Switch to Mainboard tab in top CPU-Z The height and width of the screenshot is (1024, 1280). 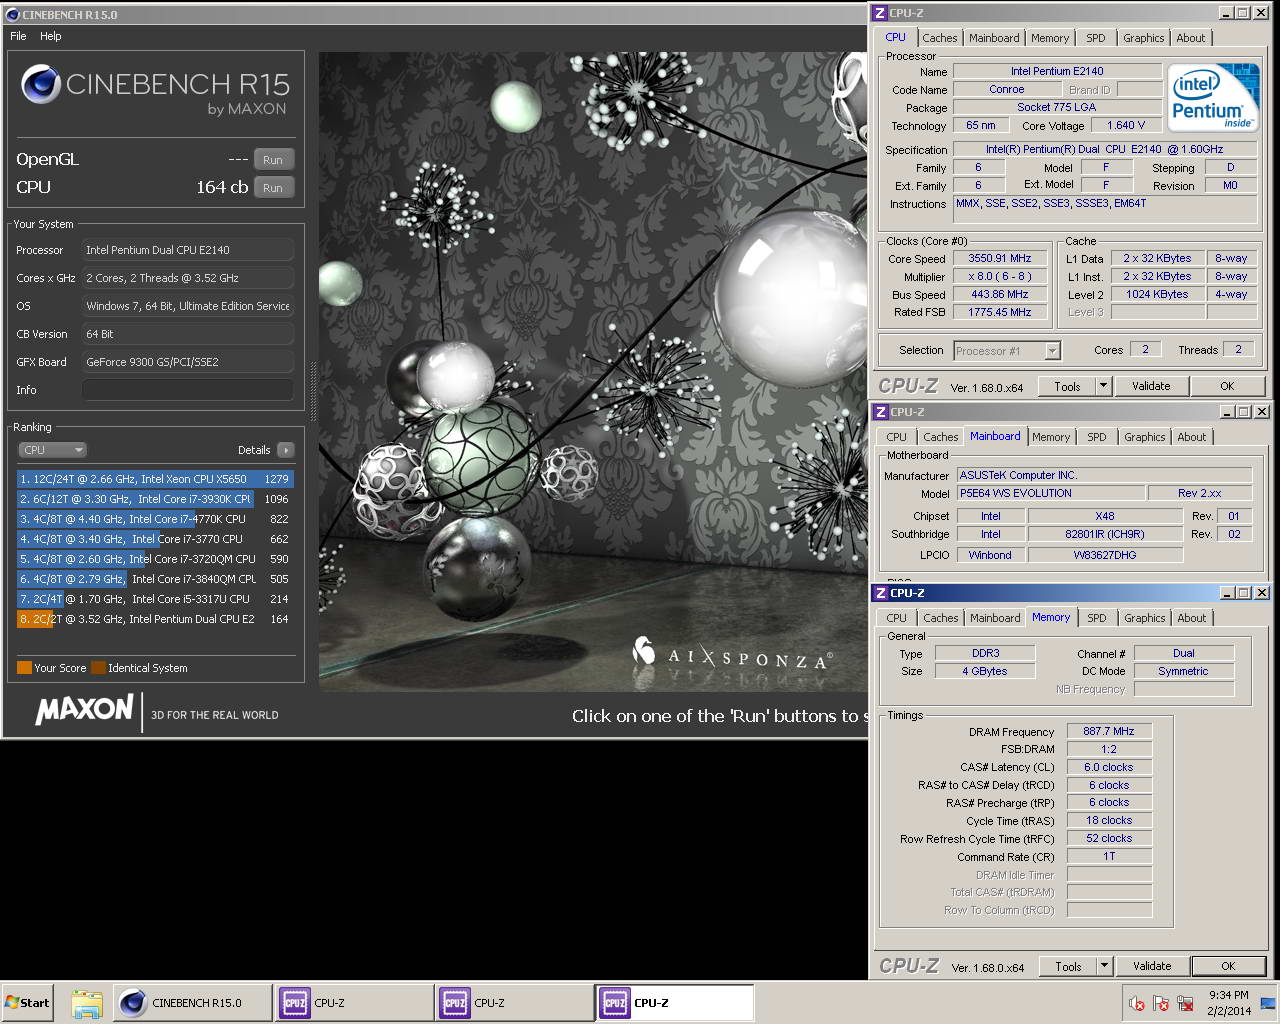[x=994, y=38]
